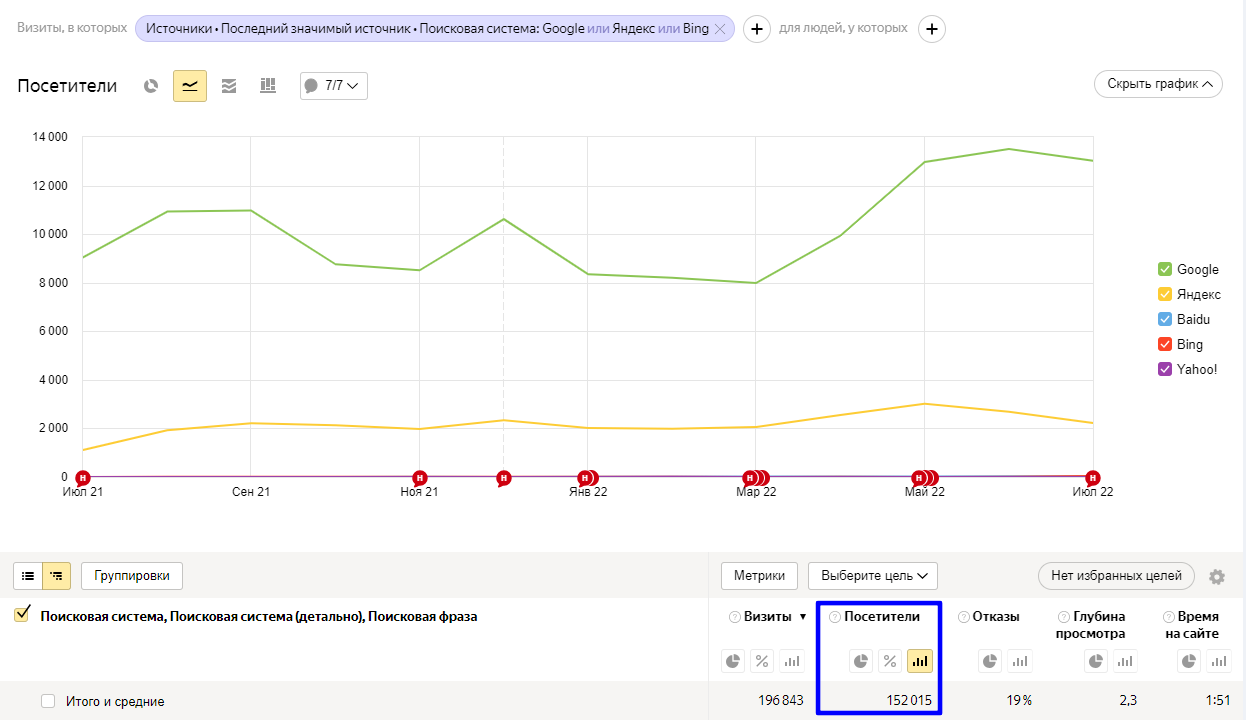Screen dimensions: 1246x720
Task: Select the bar column chart view
Action: pos(267,86)
